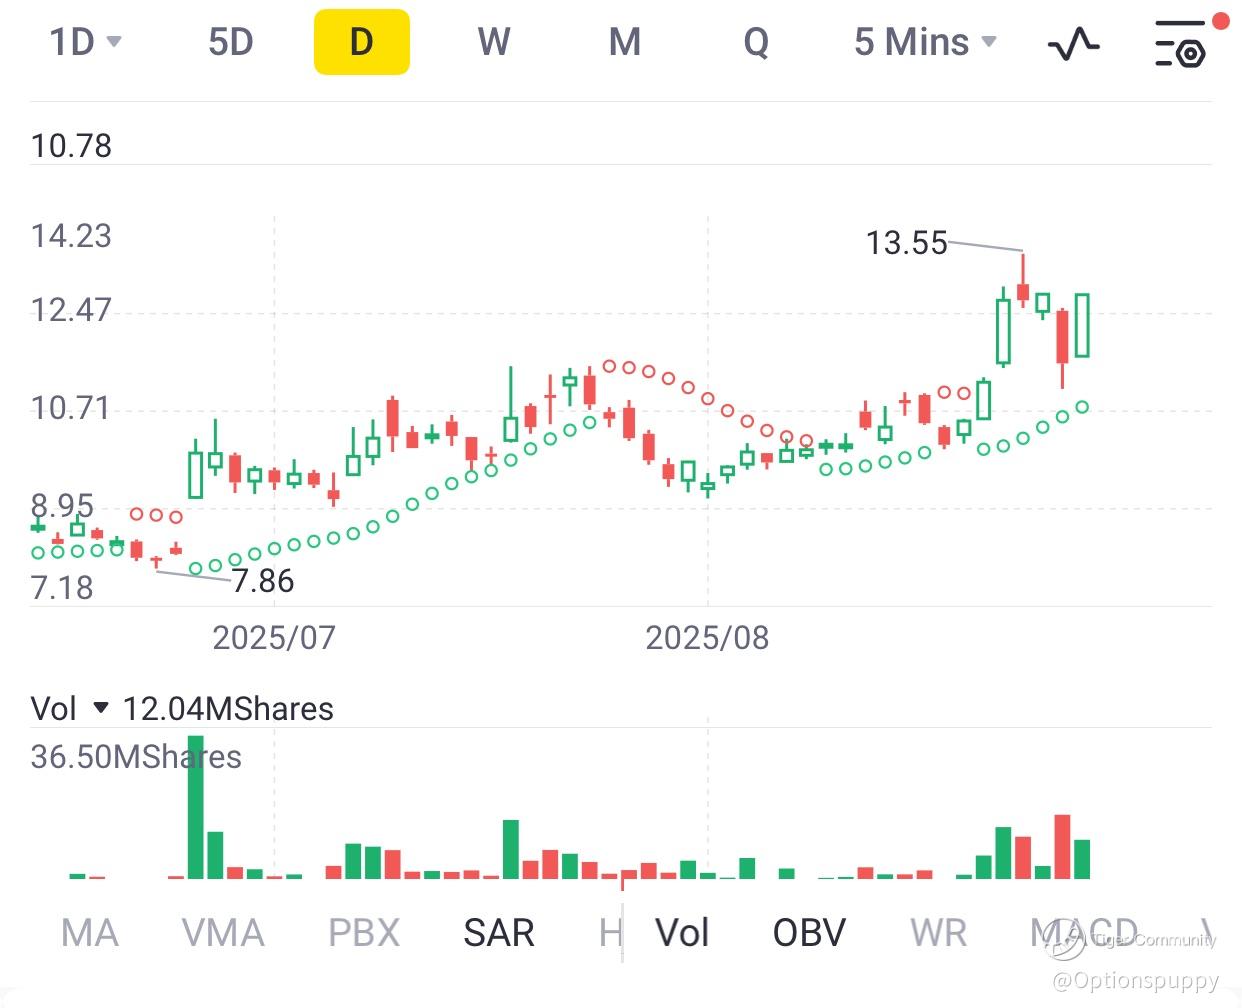
Task: Click the 14.23 price axis label
Action: pos(71,236)
